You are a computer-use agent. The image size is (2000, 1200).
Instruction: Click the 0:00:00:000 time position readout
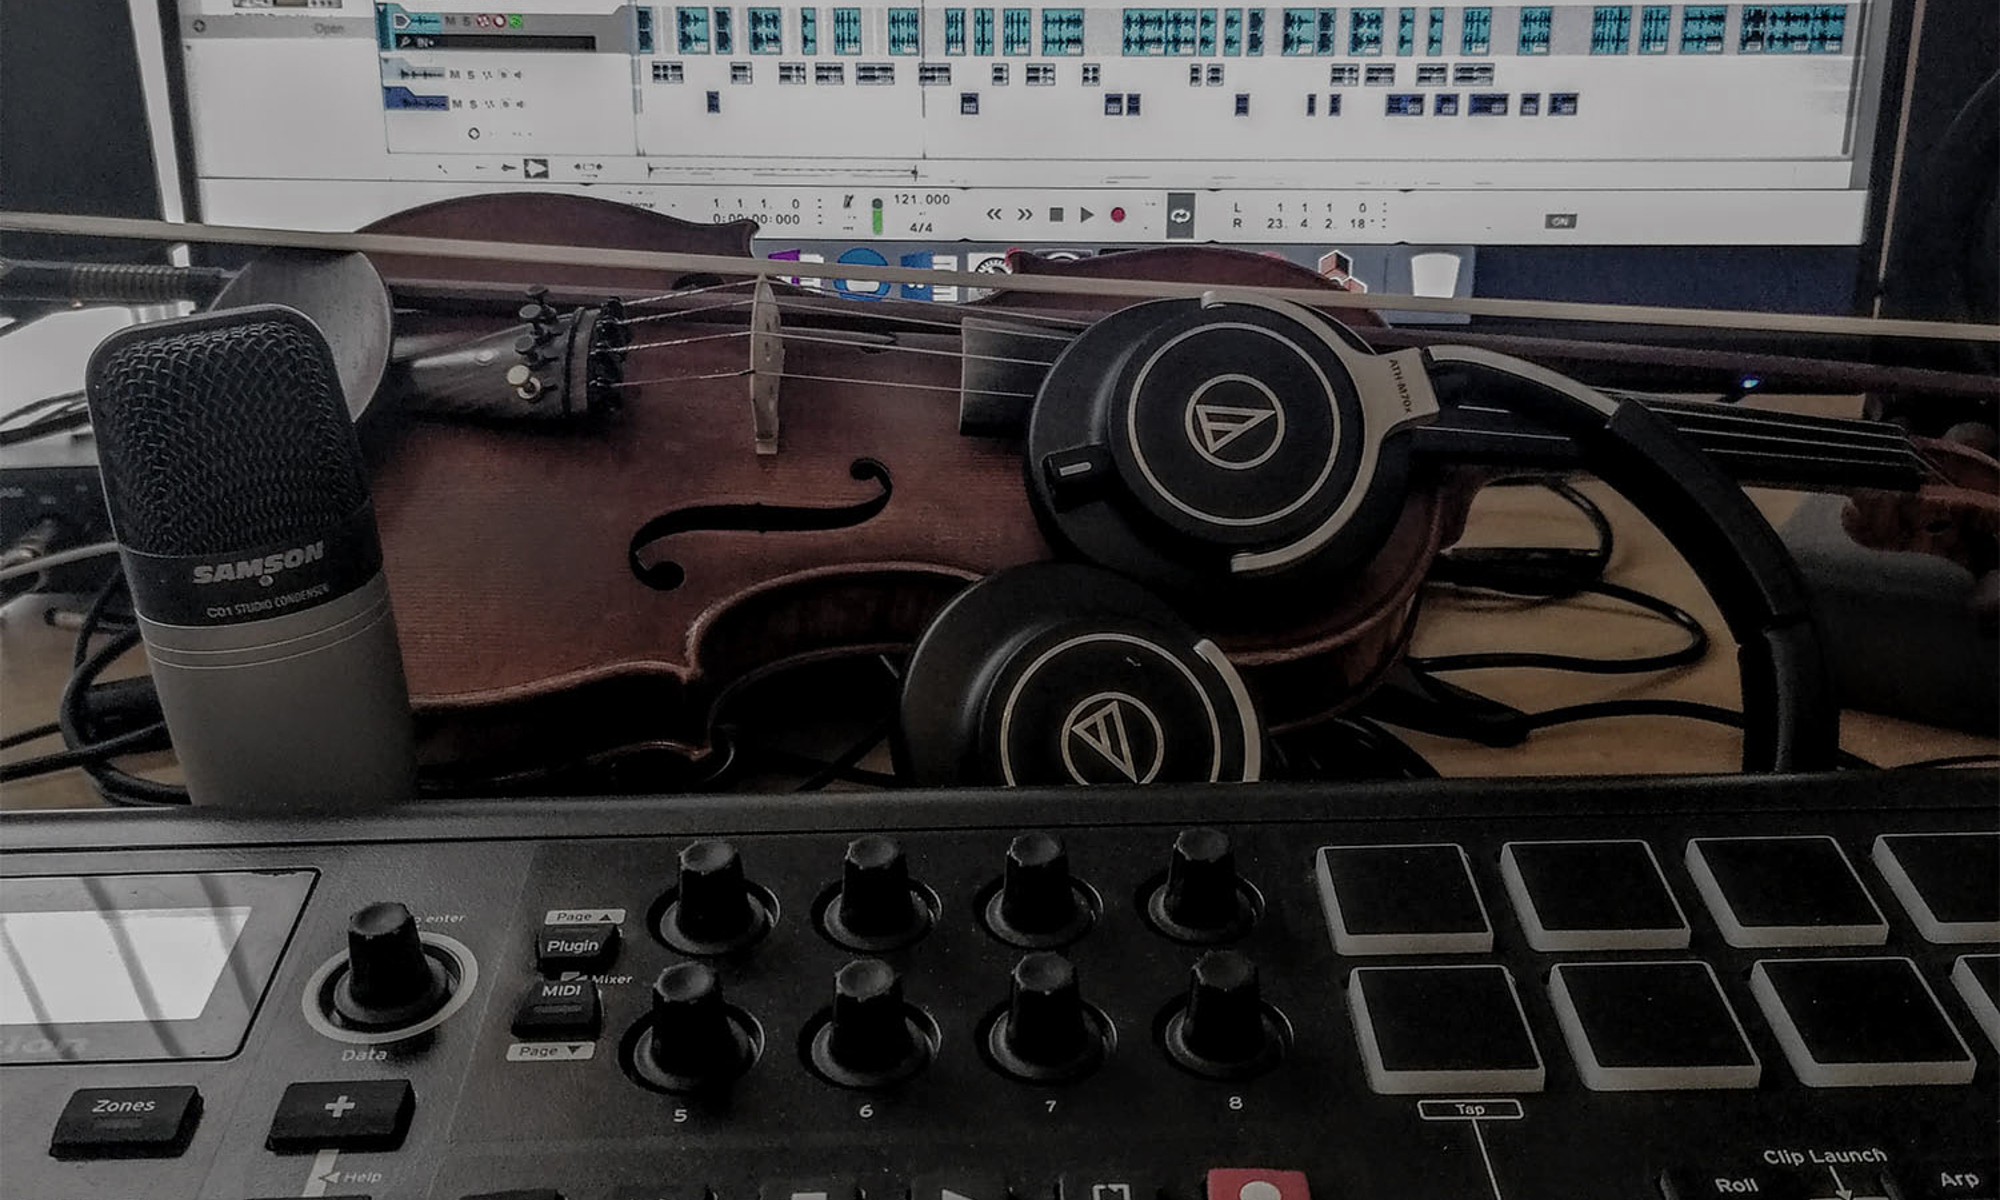[x=756, y=219]
